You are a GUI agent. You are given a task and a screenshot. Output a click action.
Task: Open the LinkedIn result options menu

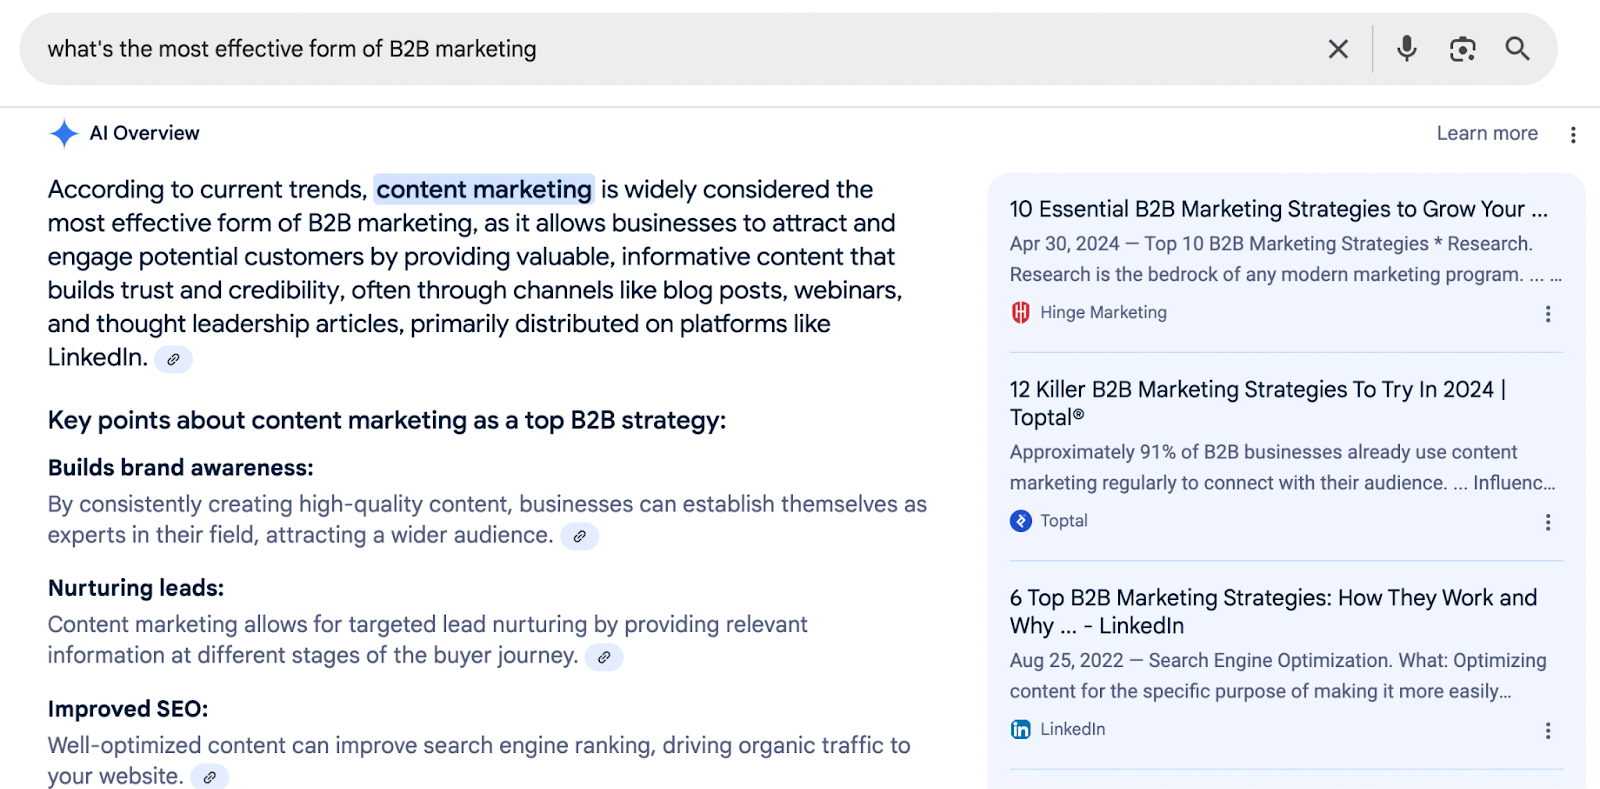pos(1548,731)
